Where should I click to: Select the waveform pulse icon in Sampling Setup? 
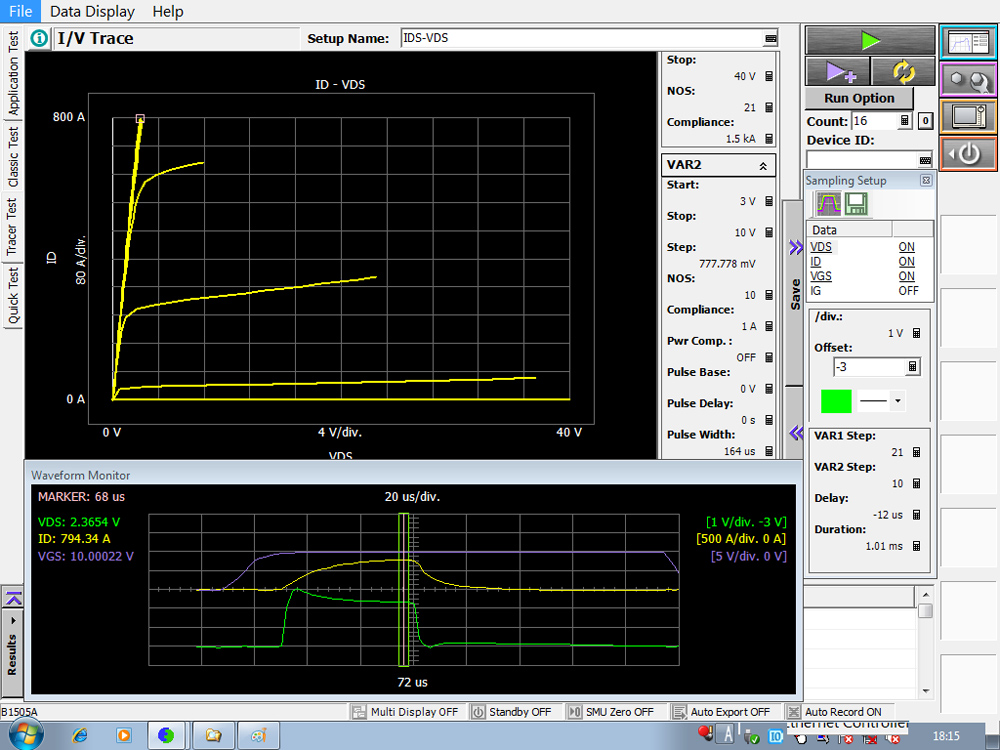point(829,204)
